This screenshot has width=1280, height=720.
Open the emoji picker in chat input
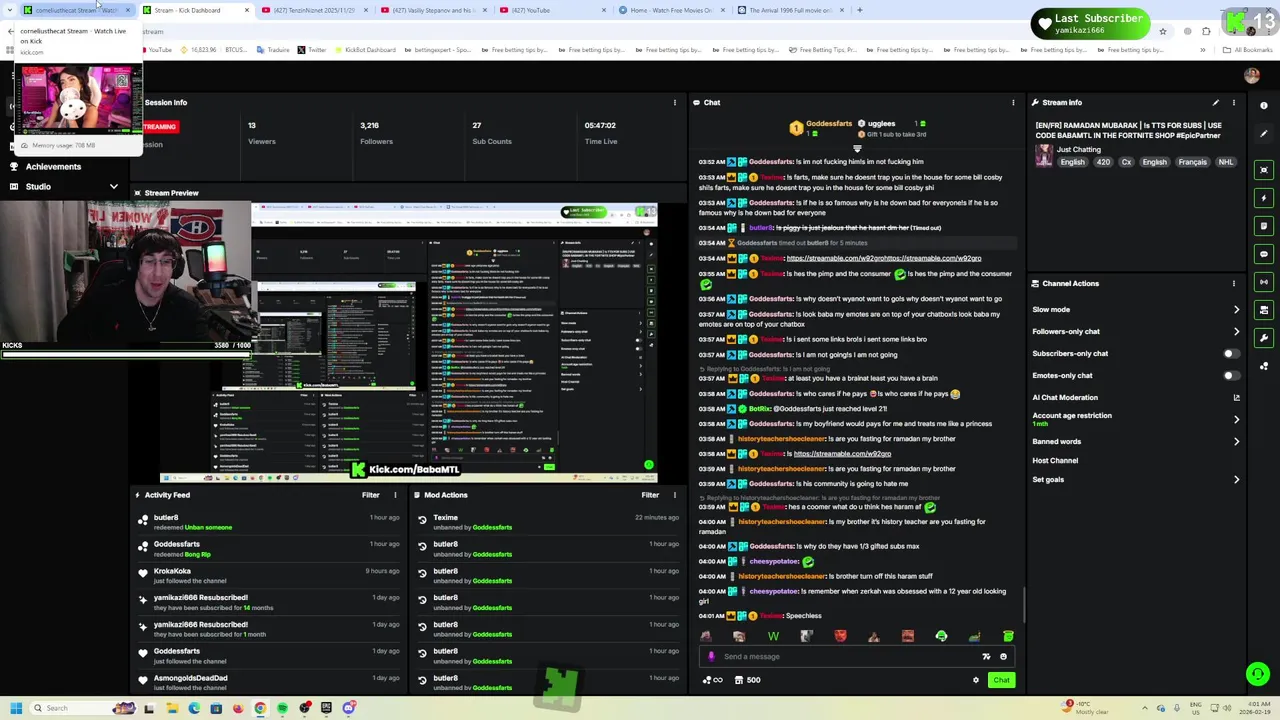click(x=1003, y=657)
